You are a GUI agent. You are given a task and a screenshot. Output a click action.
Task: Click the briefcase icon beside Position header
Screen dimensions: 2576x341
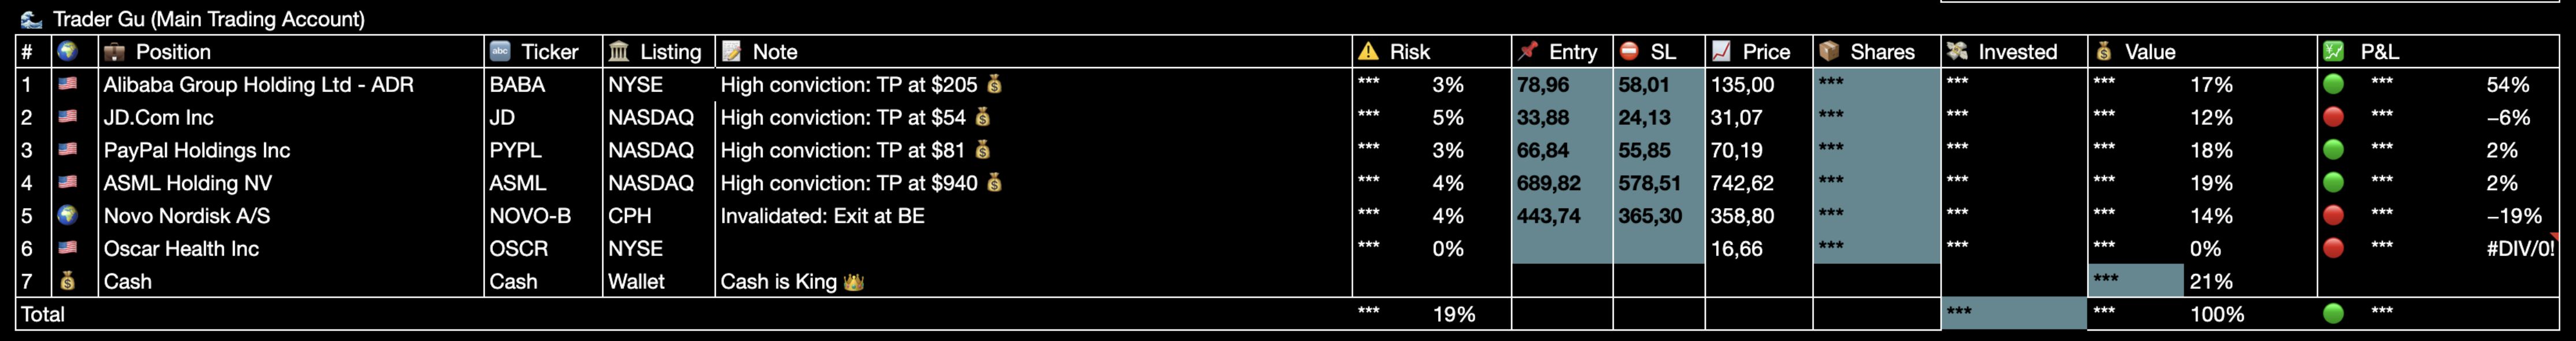point(114,51)
